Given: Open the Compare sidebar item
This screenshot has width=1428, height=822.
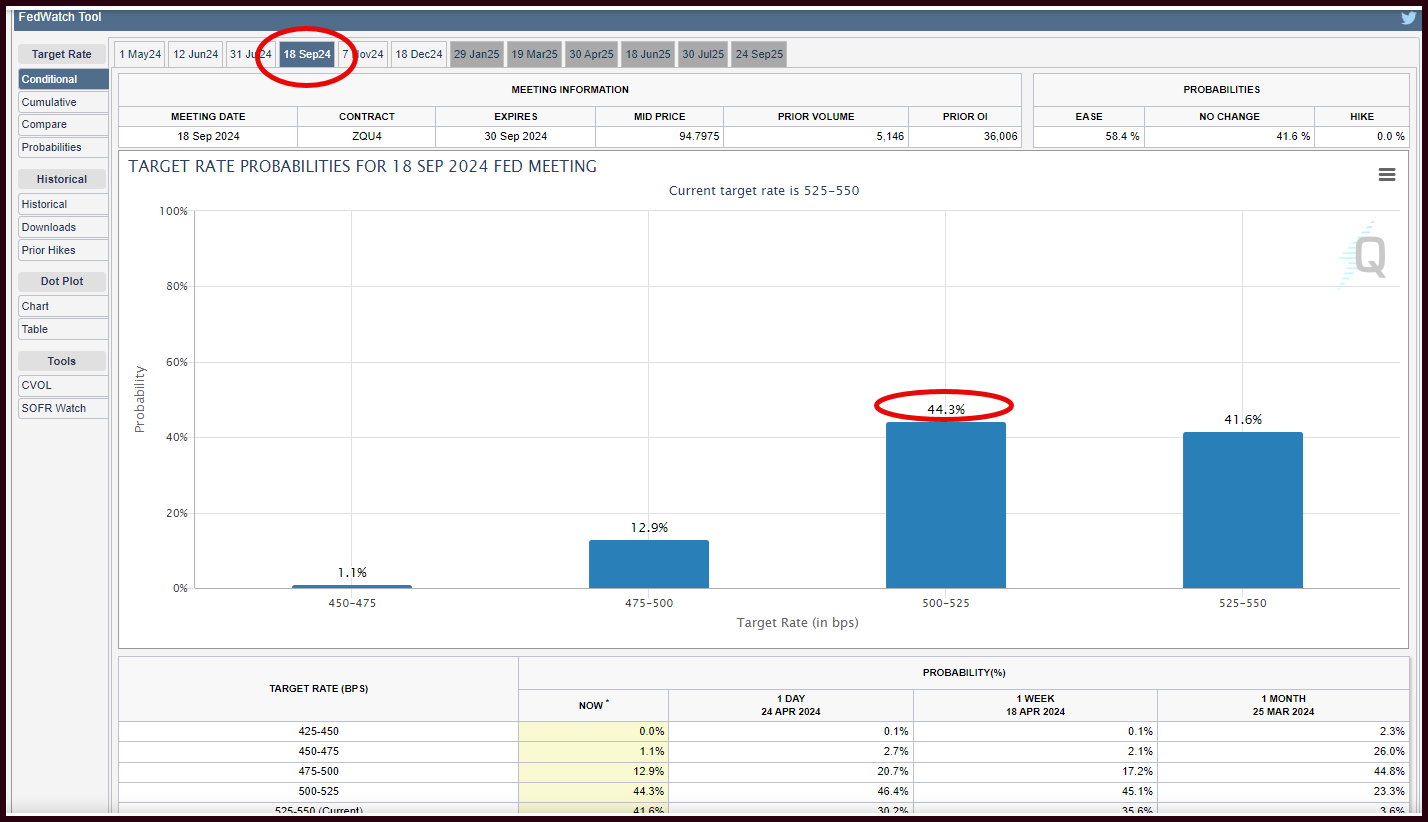Looking at the screenshot, I should point(63,125).
